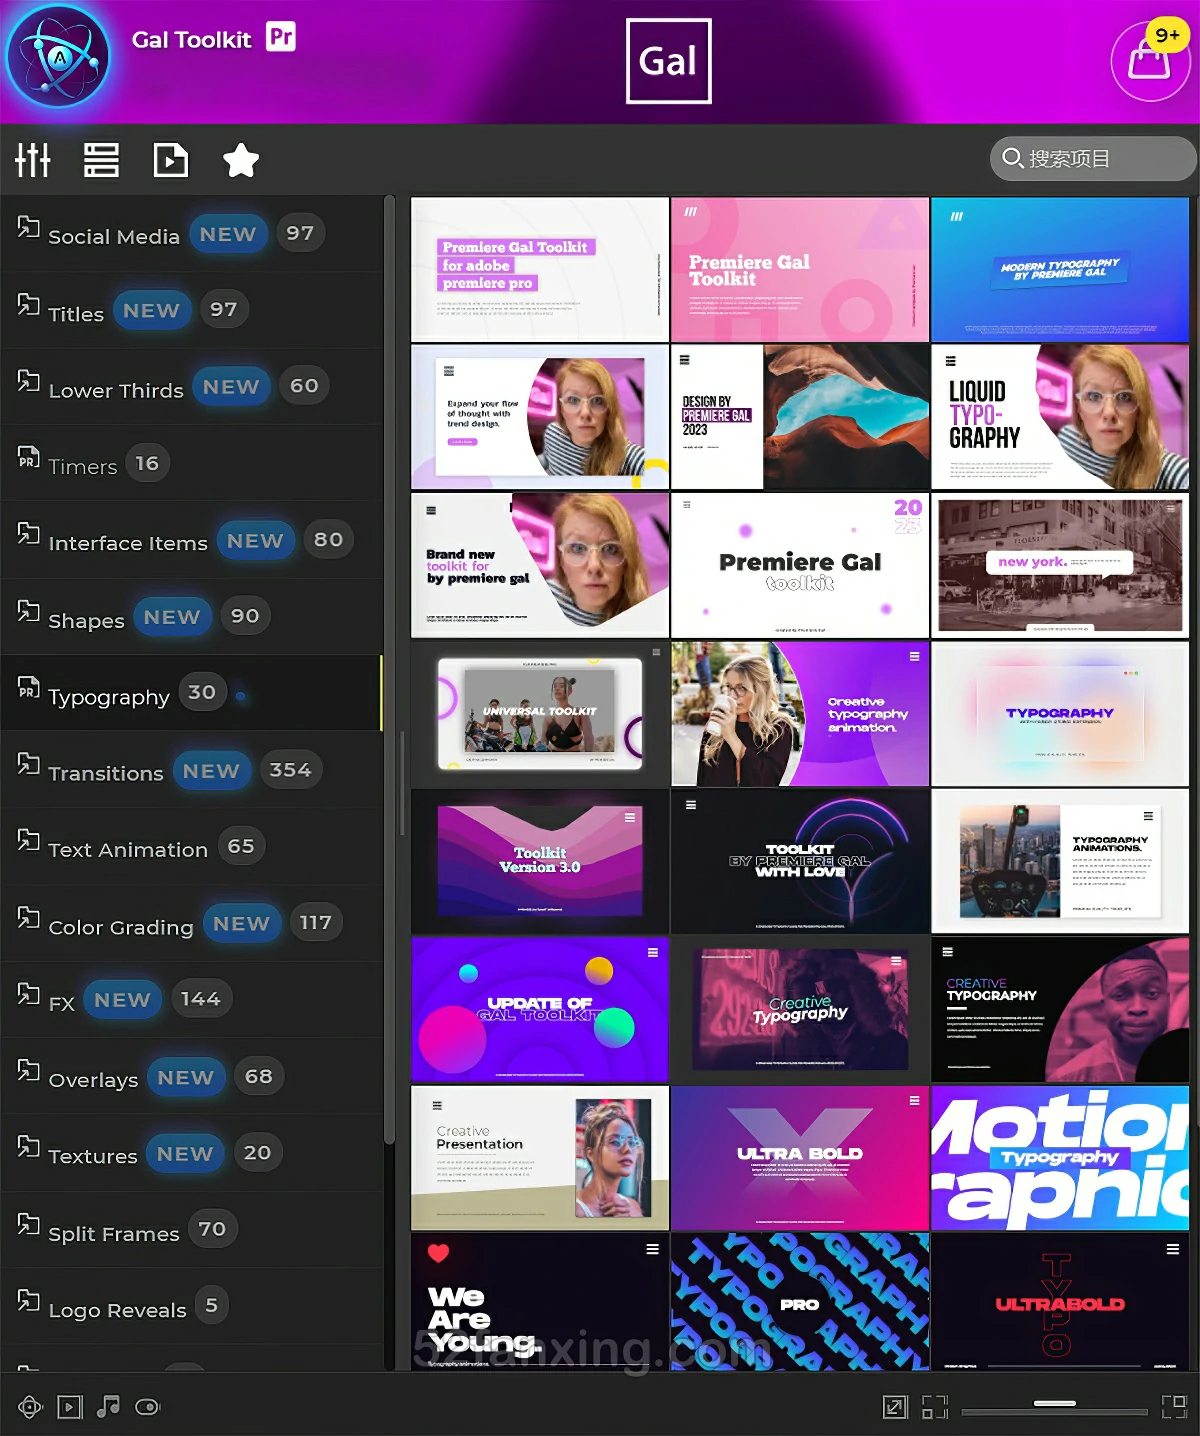The image size is (1200, 1436).
Task: Open the Timers category
Action: pyautogui.click(x=191, y=464)
